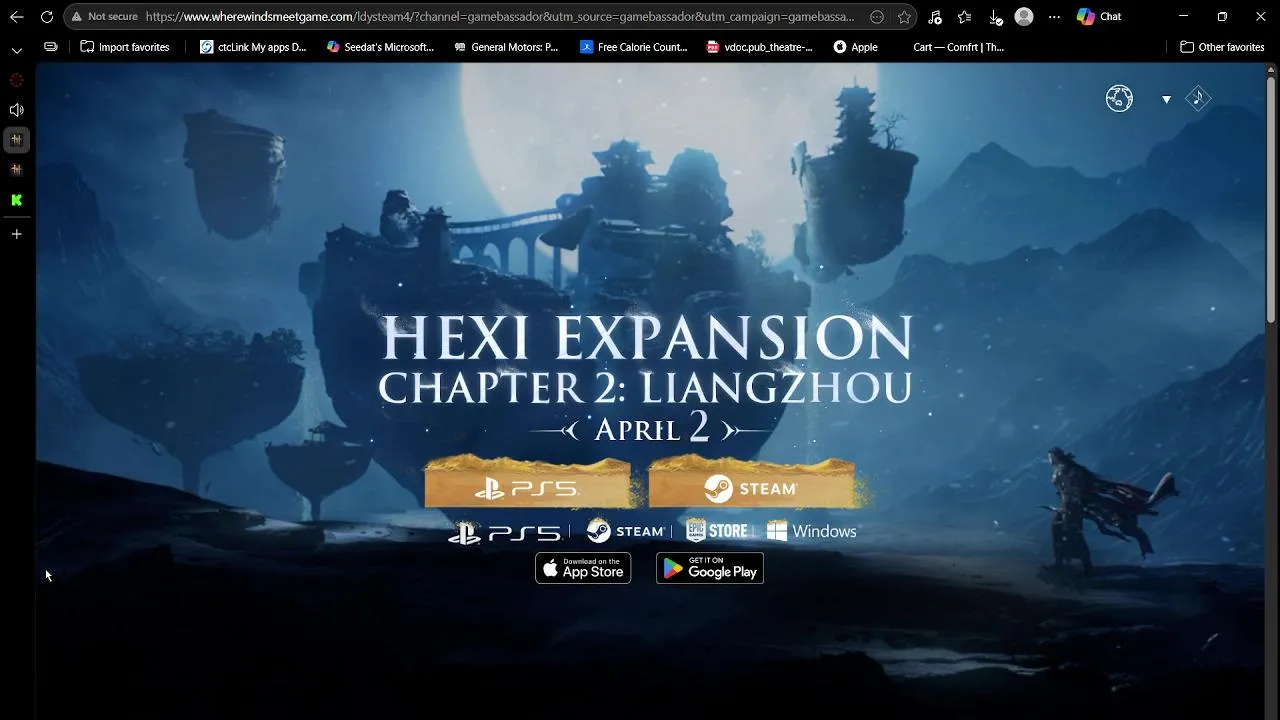Switch to the red circular icon tab
The image size is (1280, 720).
tap(16, 80)
